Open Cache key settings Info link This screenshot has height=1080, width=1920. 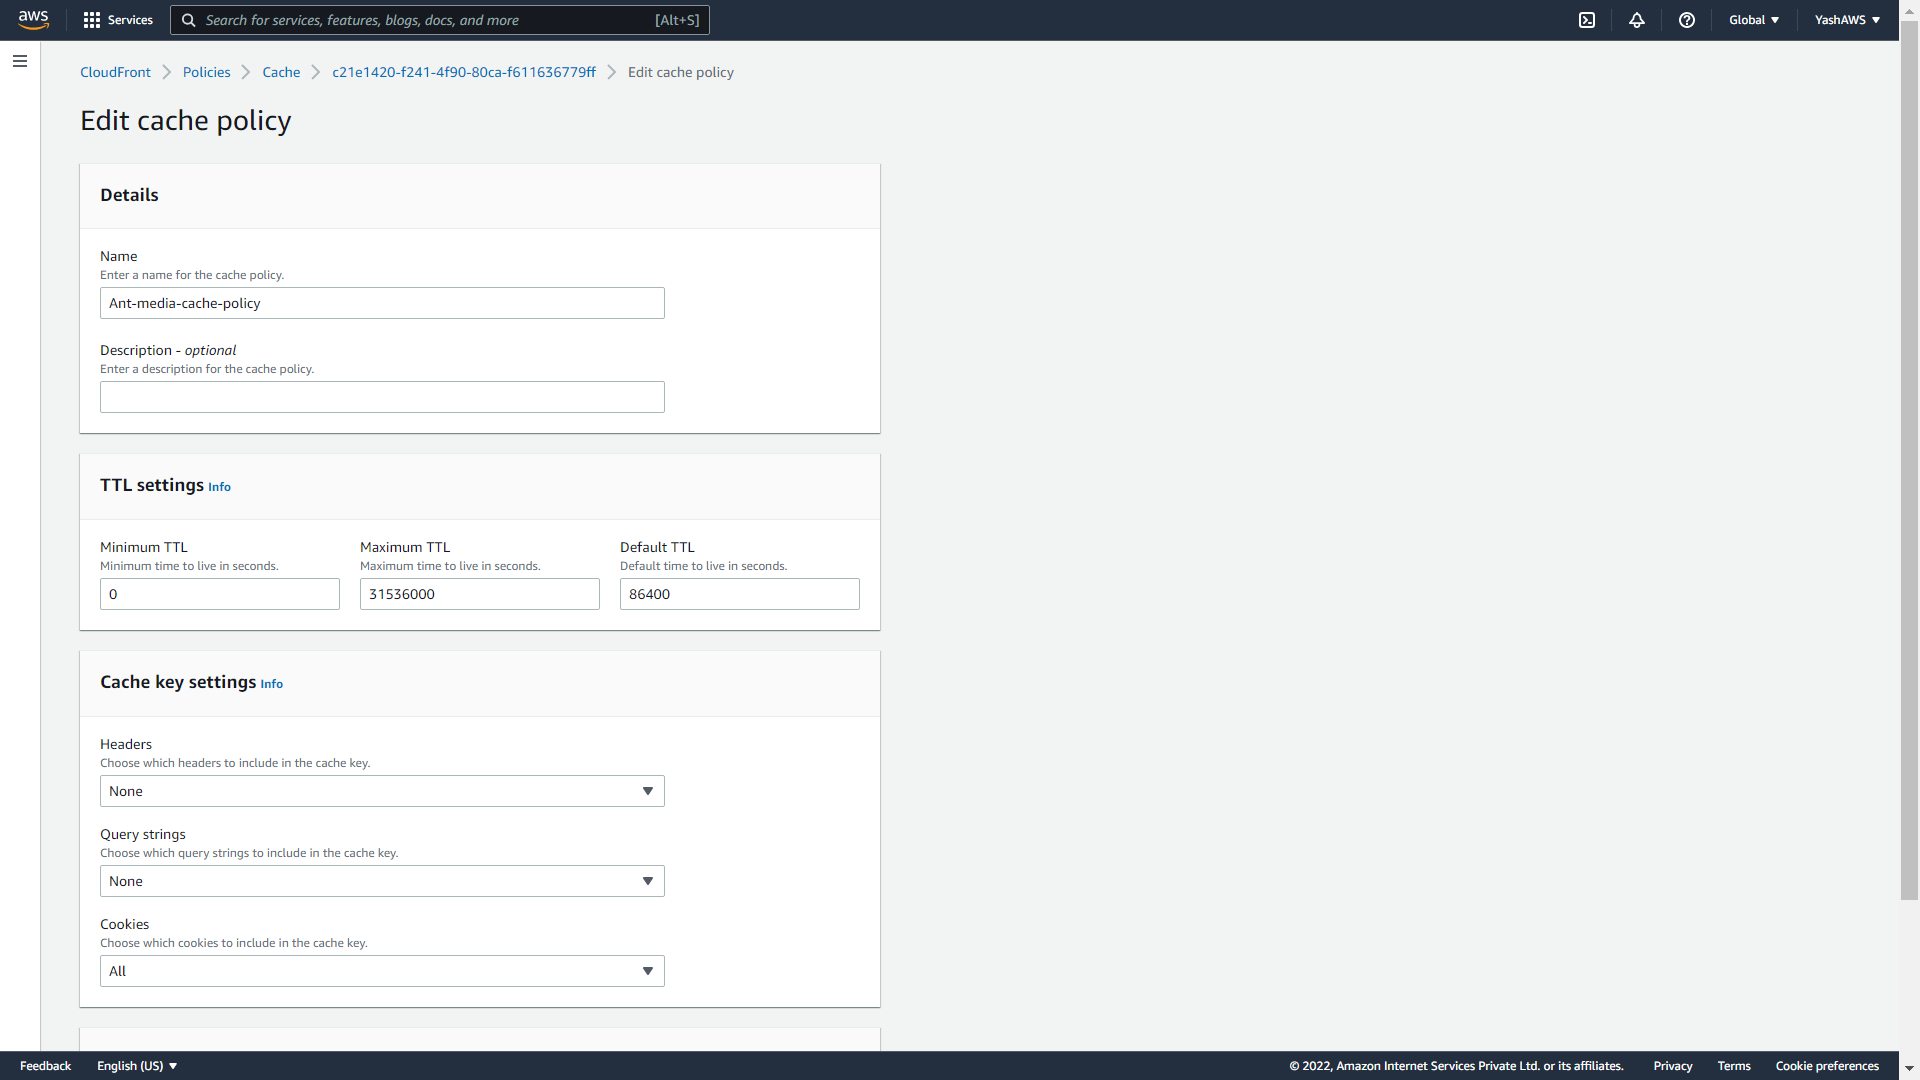point(271,684)
